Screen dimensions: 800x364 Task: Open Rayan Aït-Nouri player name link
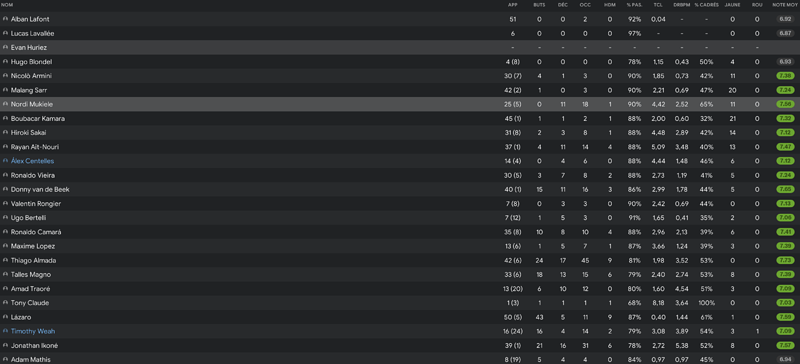click(35, 147)
